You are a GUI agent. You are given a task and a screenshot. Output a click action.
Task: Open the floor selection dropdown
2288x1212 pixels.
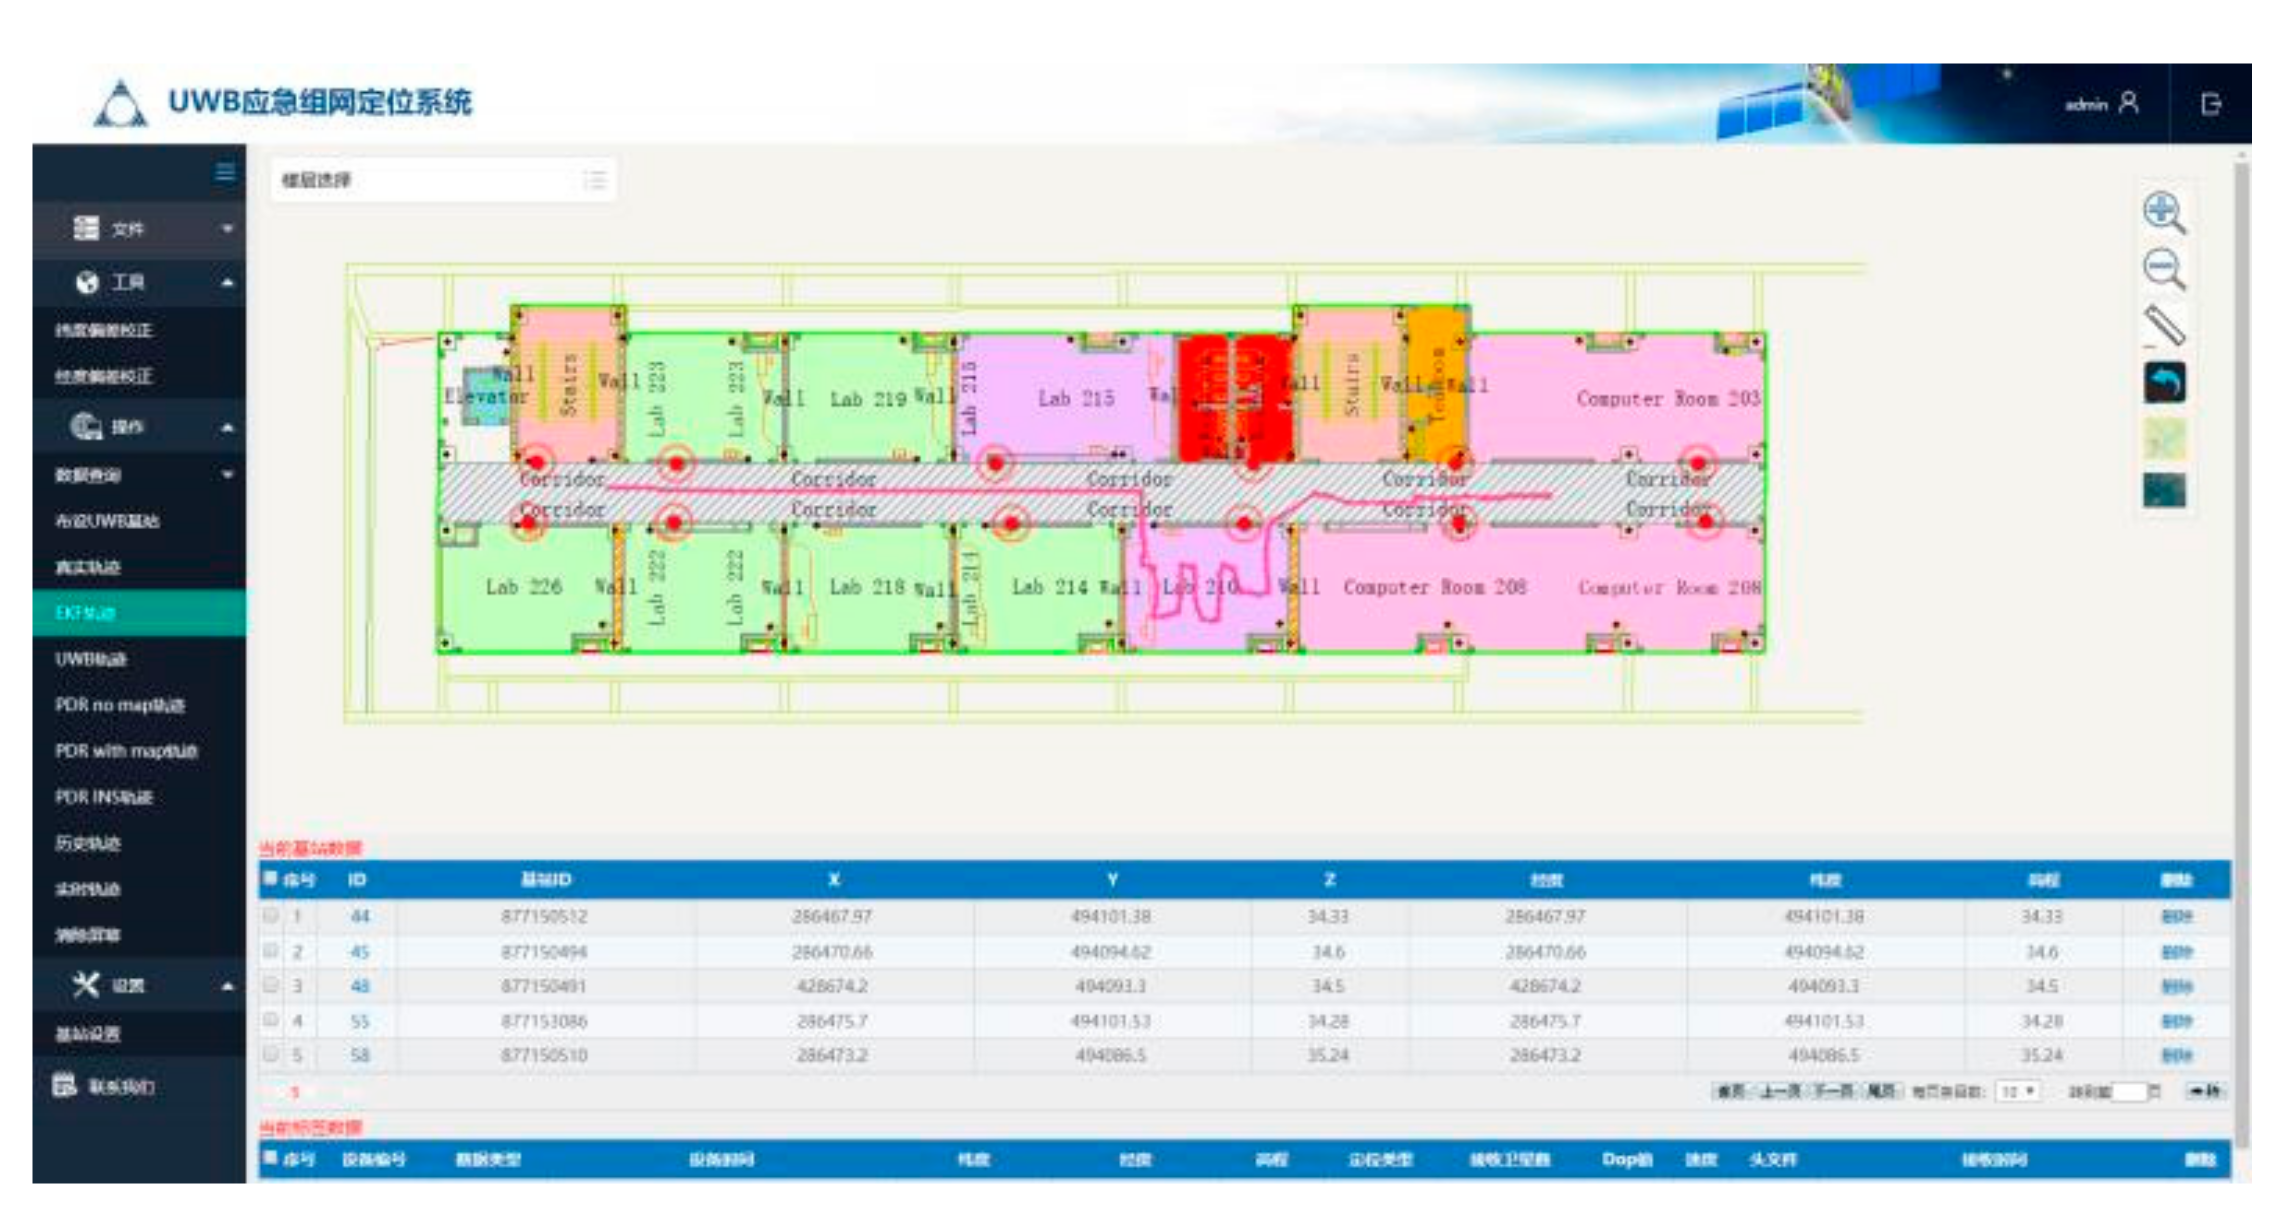(x=443, y=181)
